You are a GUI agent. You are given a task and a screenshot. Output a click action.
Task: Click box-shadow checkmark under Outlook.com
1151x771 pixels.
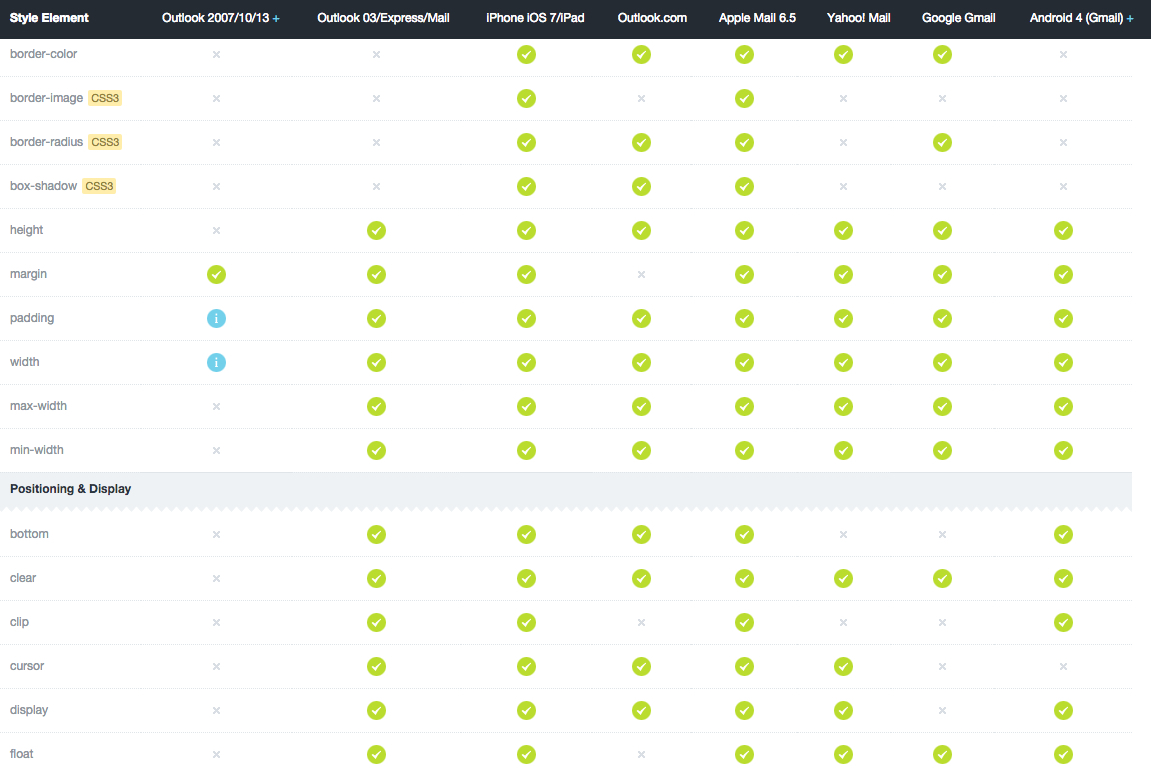tap(642, 187)
